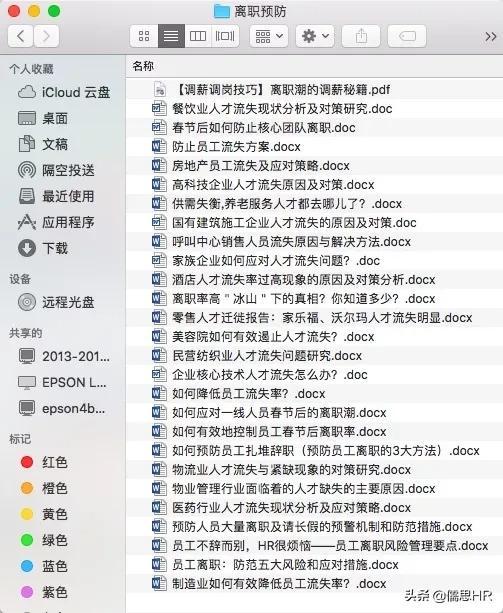Click the Share toolbar button
This screenshot has width=503, height=613.
tap(361, 36)
